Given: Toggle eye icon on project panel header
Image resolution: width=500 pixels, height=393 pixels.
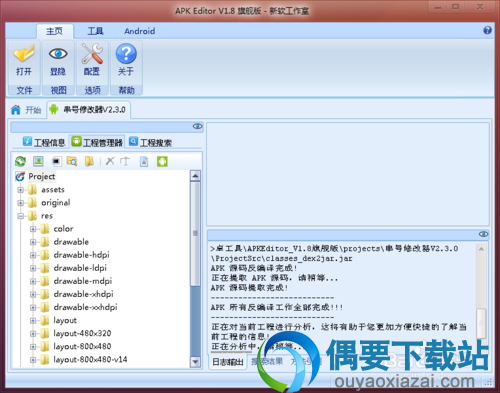Looking at the screenshot, I should tap(197, 126).
